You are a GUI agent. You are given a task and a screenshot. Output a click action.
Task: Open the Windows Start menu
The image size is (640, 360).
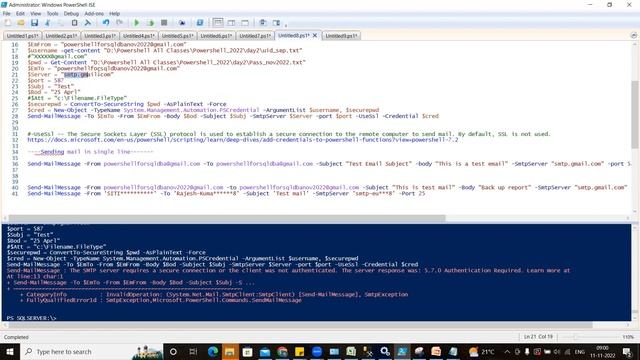point(9,351)
